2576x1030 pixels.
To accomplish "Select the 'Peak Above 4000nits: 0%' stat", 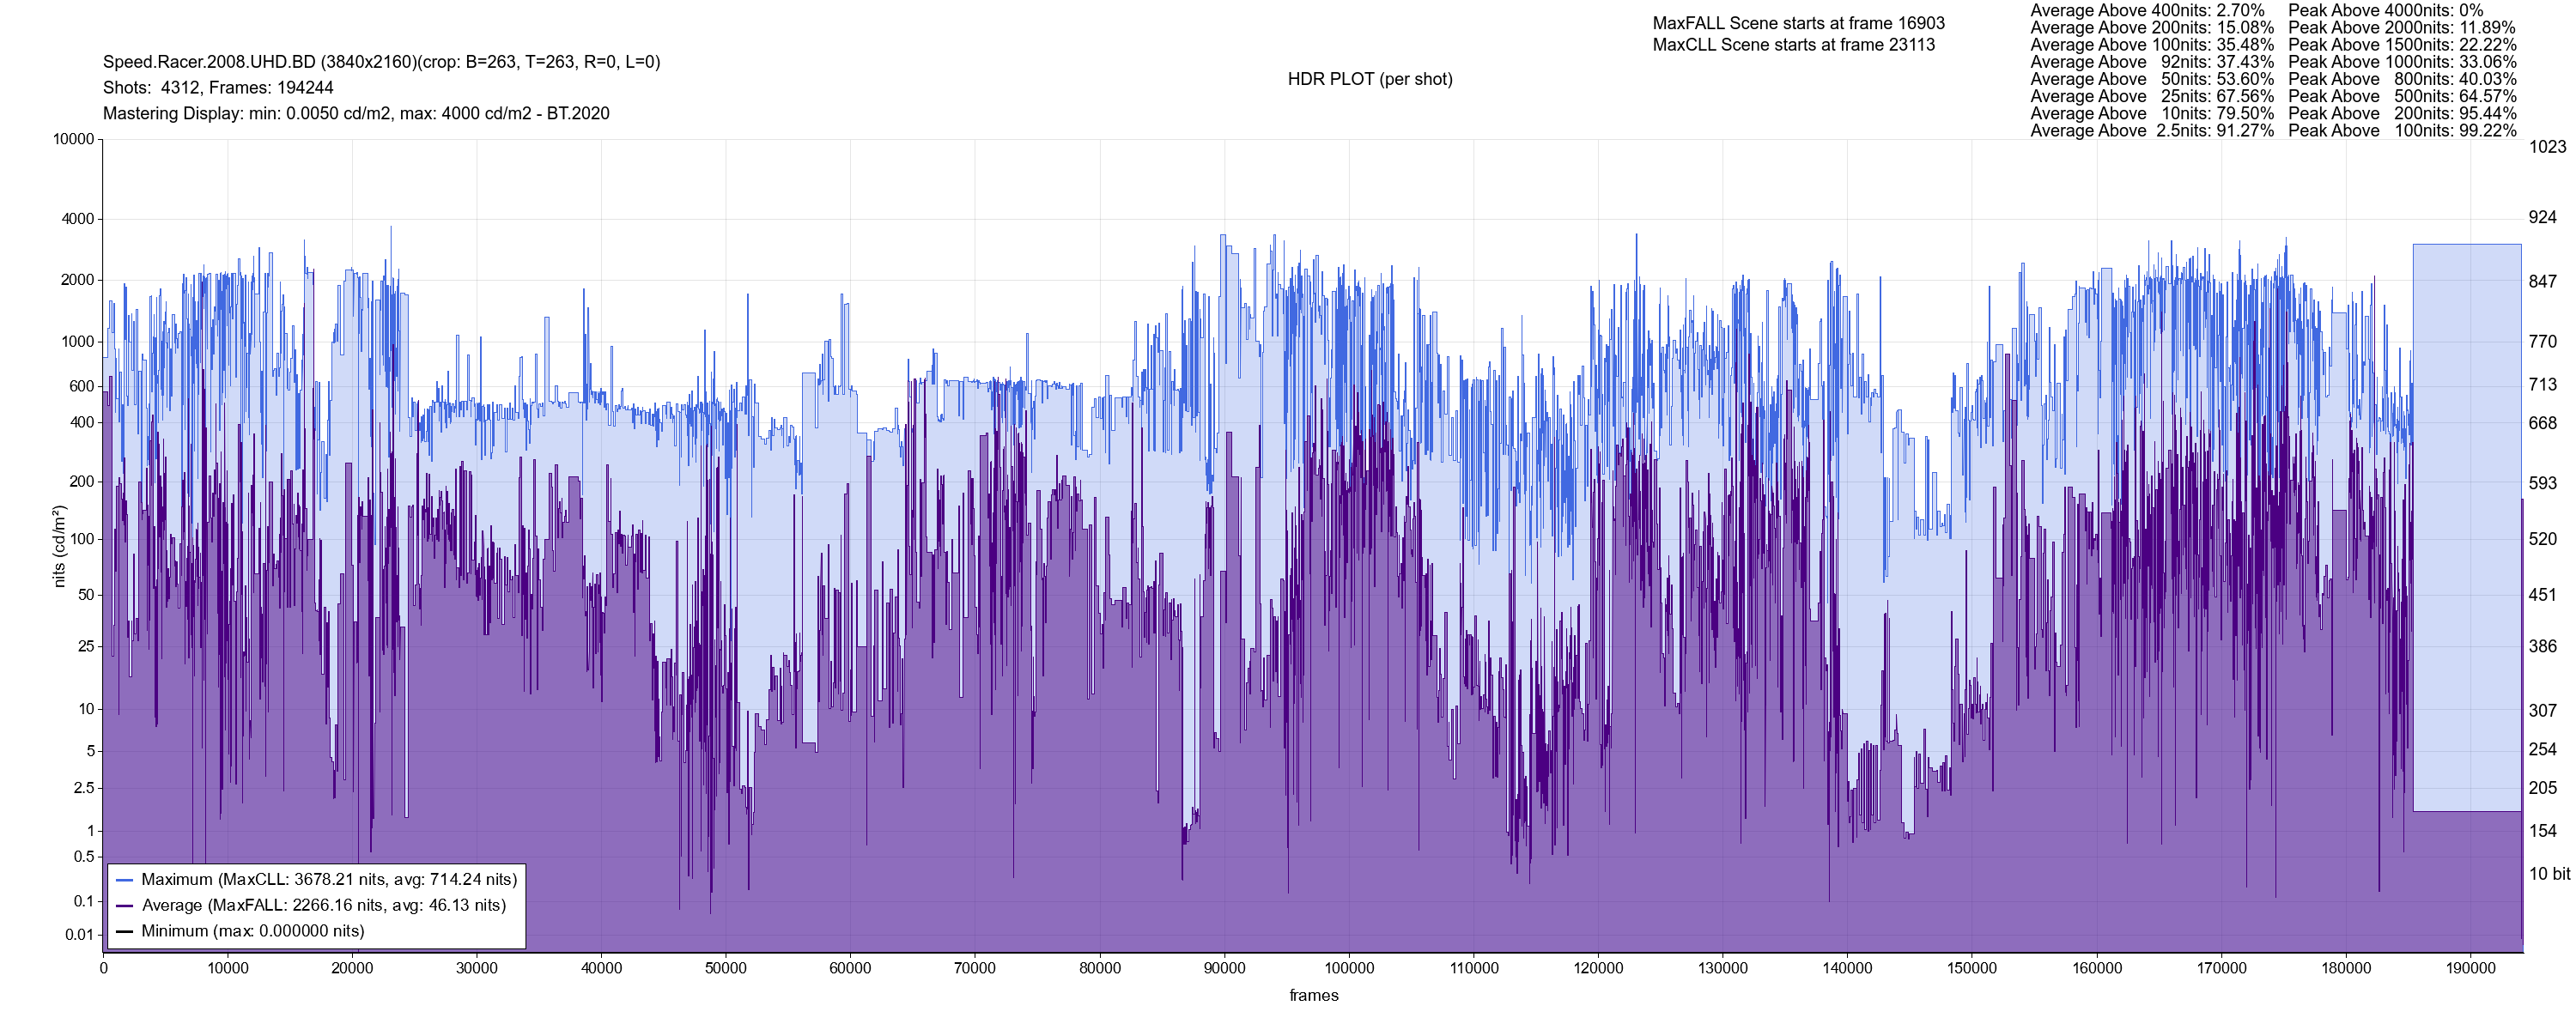I will [x=2385, y=10].
